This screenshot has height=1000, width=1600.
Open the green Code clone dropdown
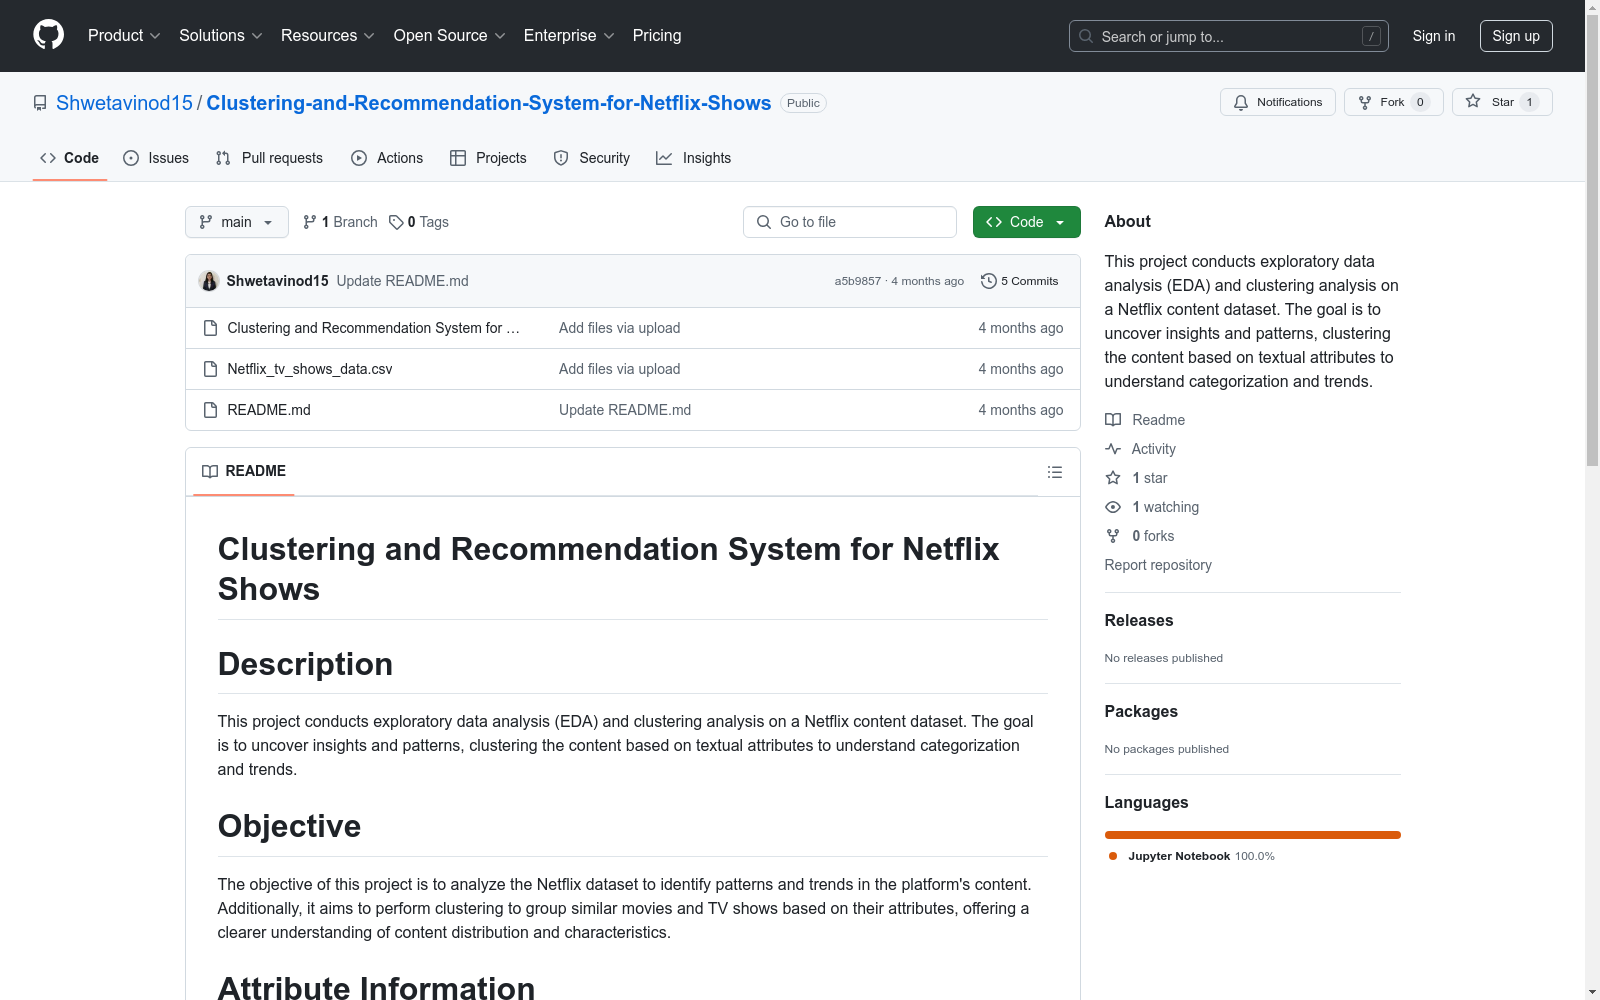(1026, 222)
